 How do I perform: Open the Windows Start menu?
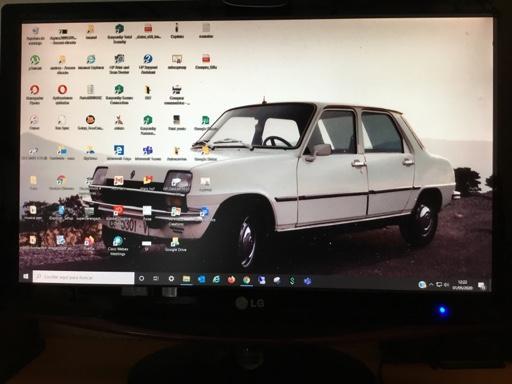[x=26, y=277]
